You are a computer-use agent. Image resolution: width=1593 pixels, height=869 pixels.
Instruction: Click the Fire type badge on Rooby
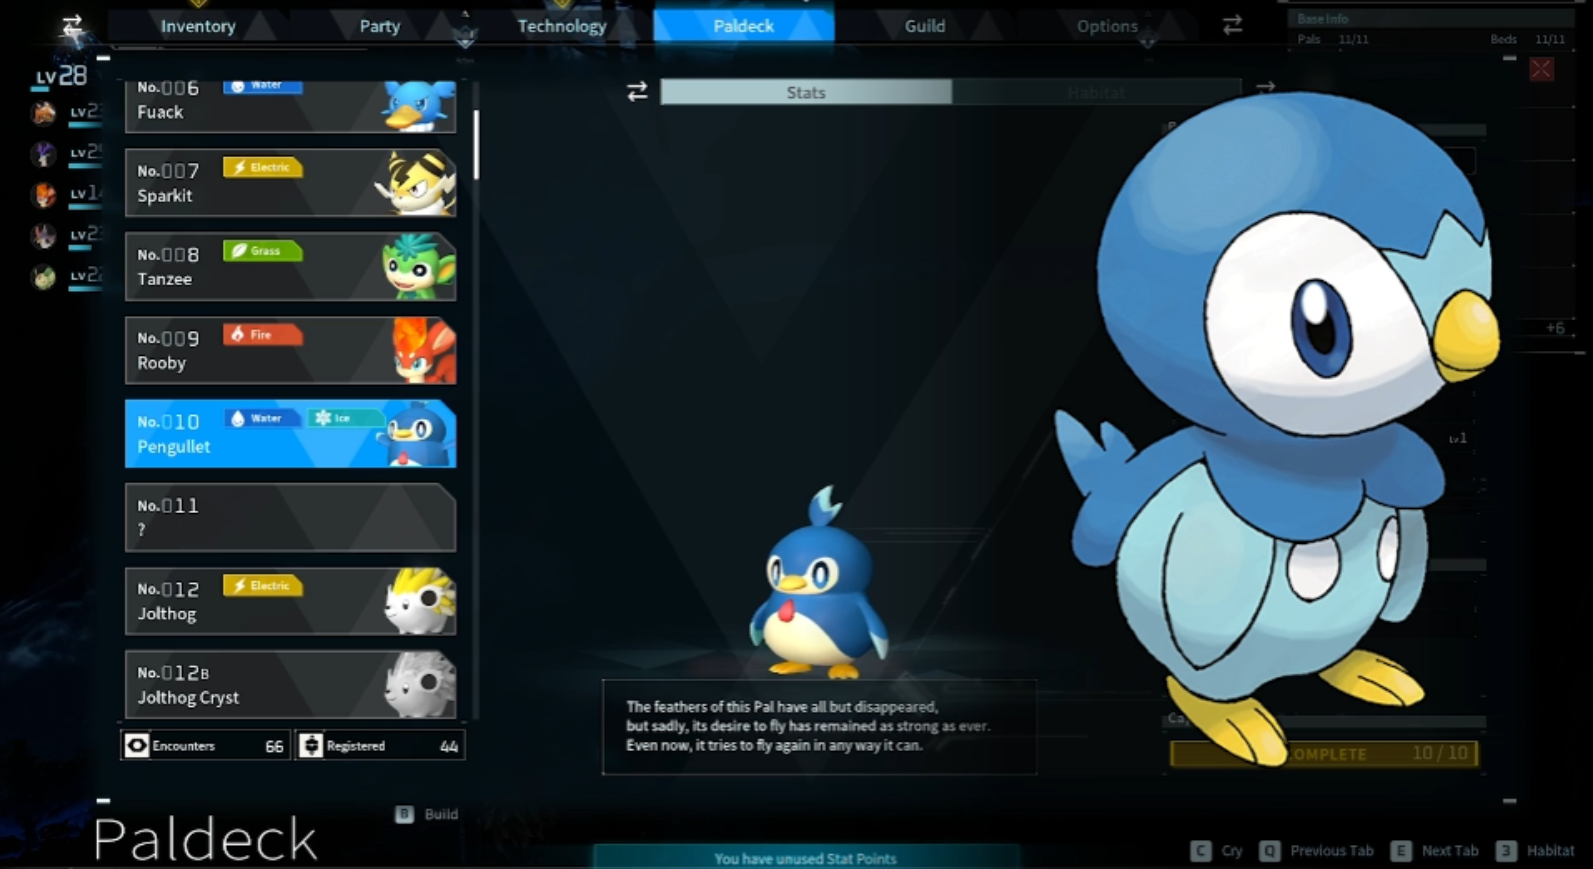coord(262,335)
